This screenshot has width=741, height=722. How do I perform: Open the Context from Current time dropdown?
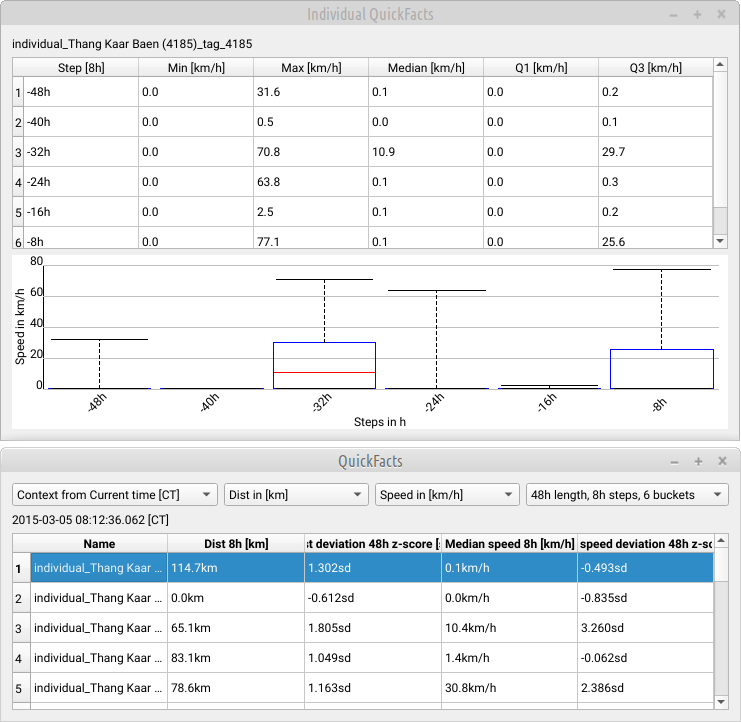[114, 495]
